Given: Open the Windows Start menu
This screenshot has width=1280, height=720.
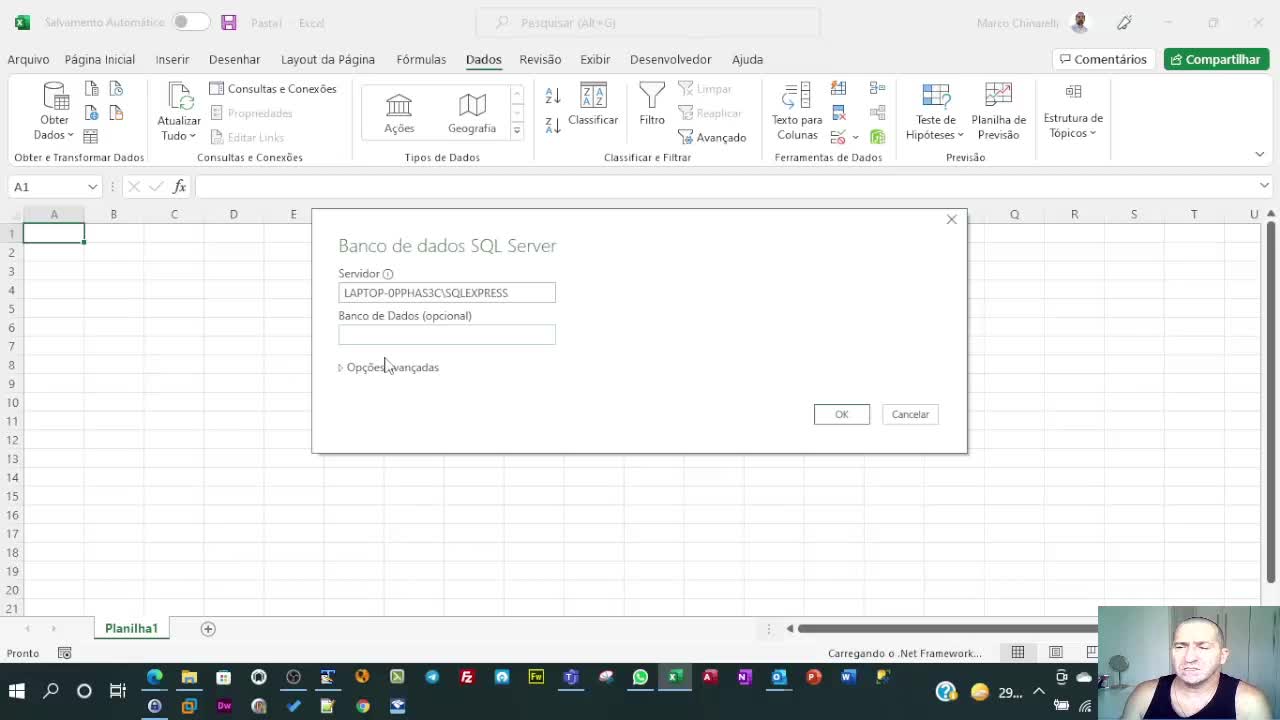Looking at the screenshot, I should click(17, 691).
